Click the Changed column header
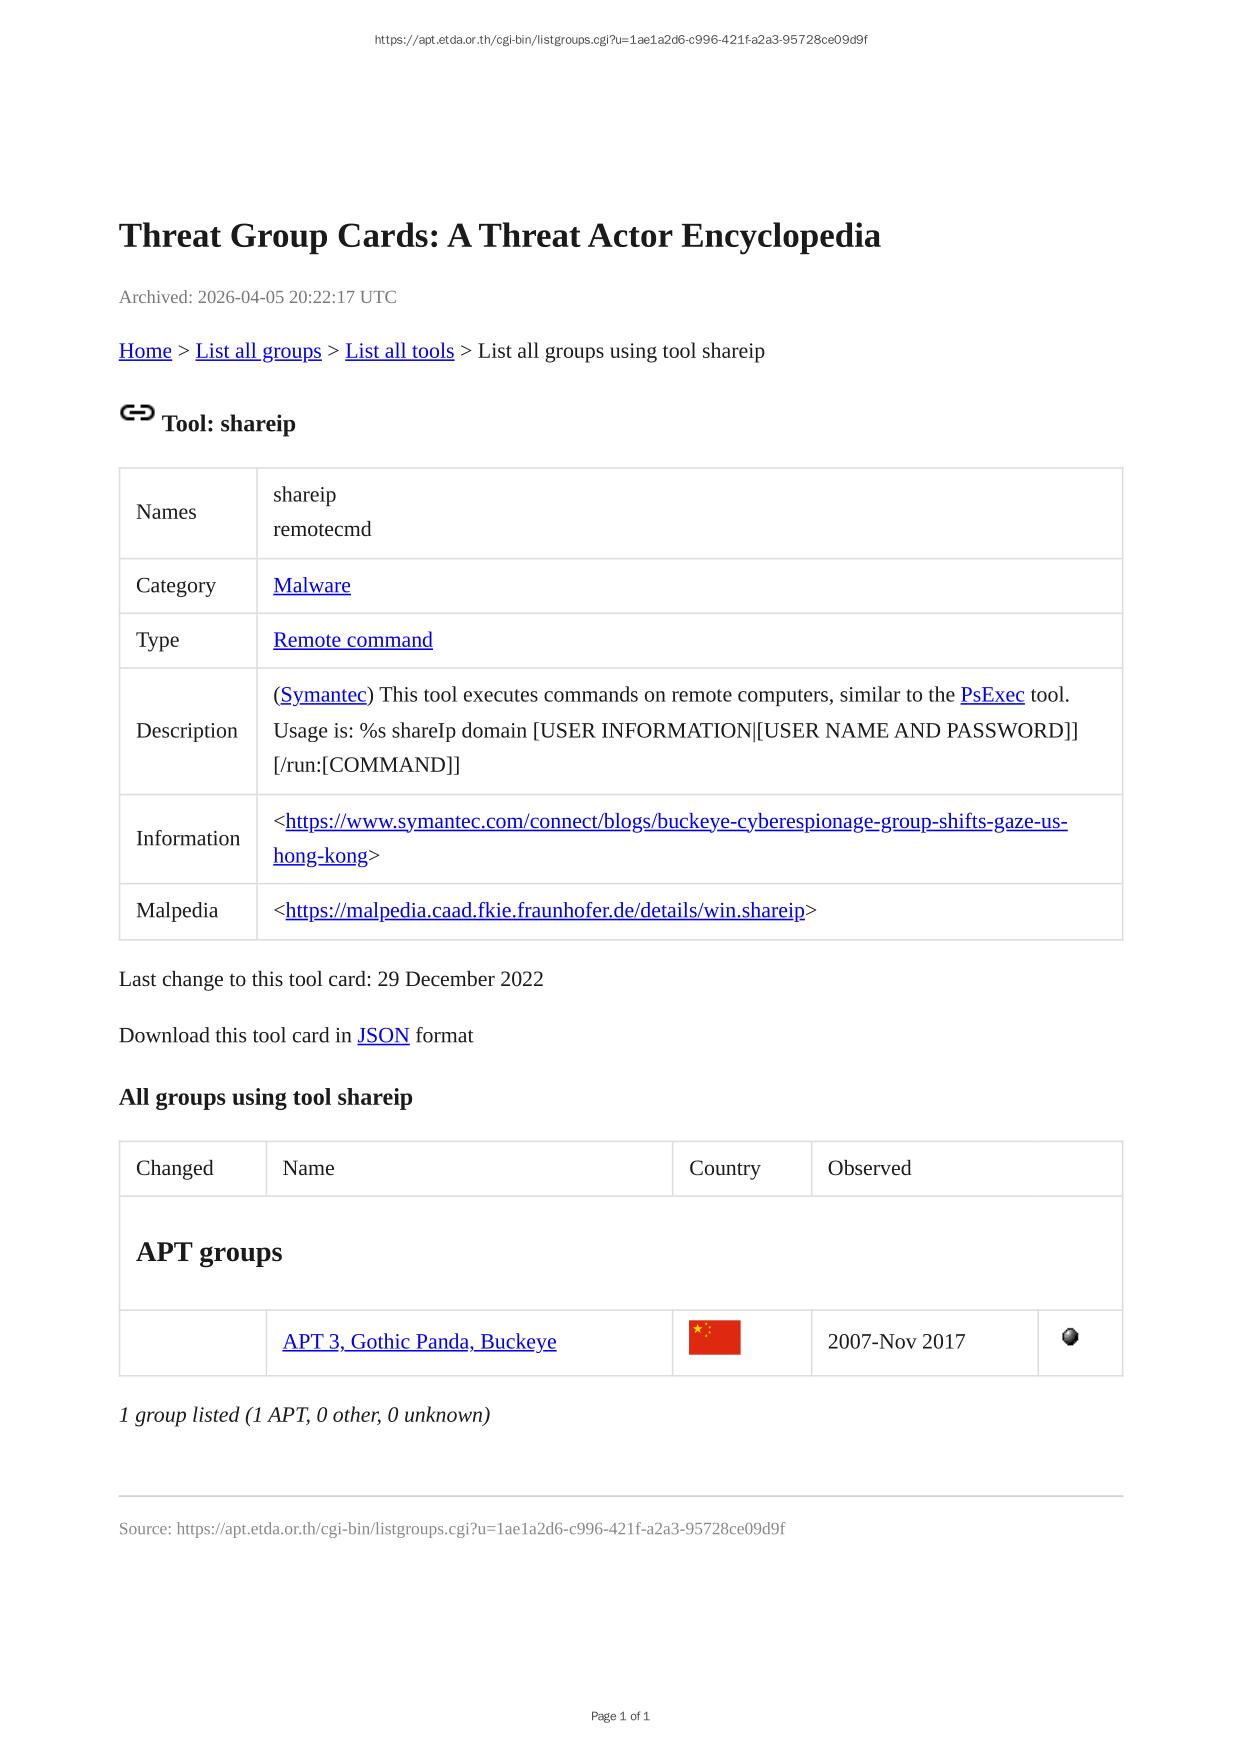 [x=175, y=1169]
